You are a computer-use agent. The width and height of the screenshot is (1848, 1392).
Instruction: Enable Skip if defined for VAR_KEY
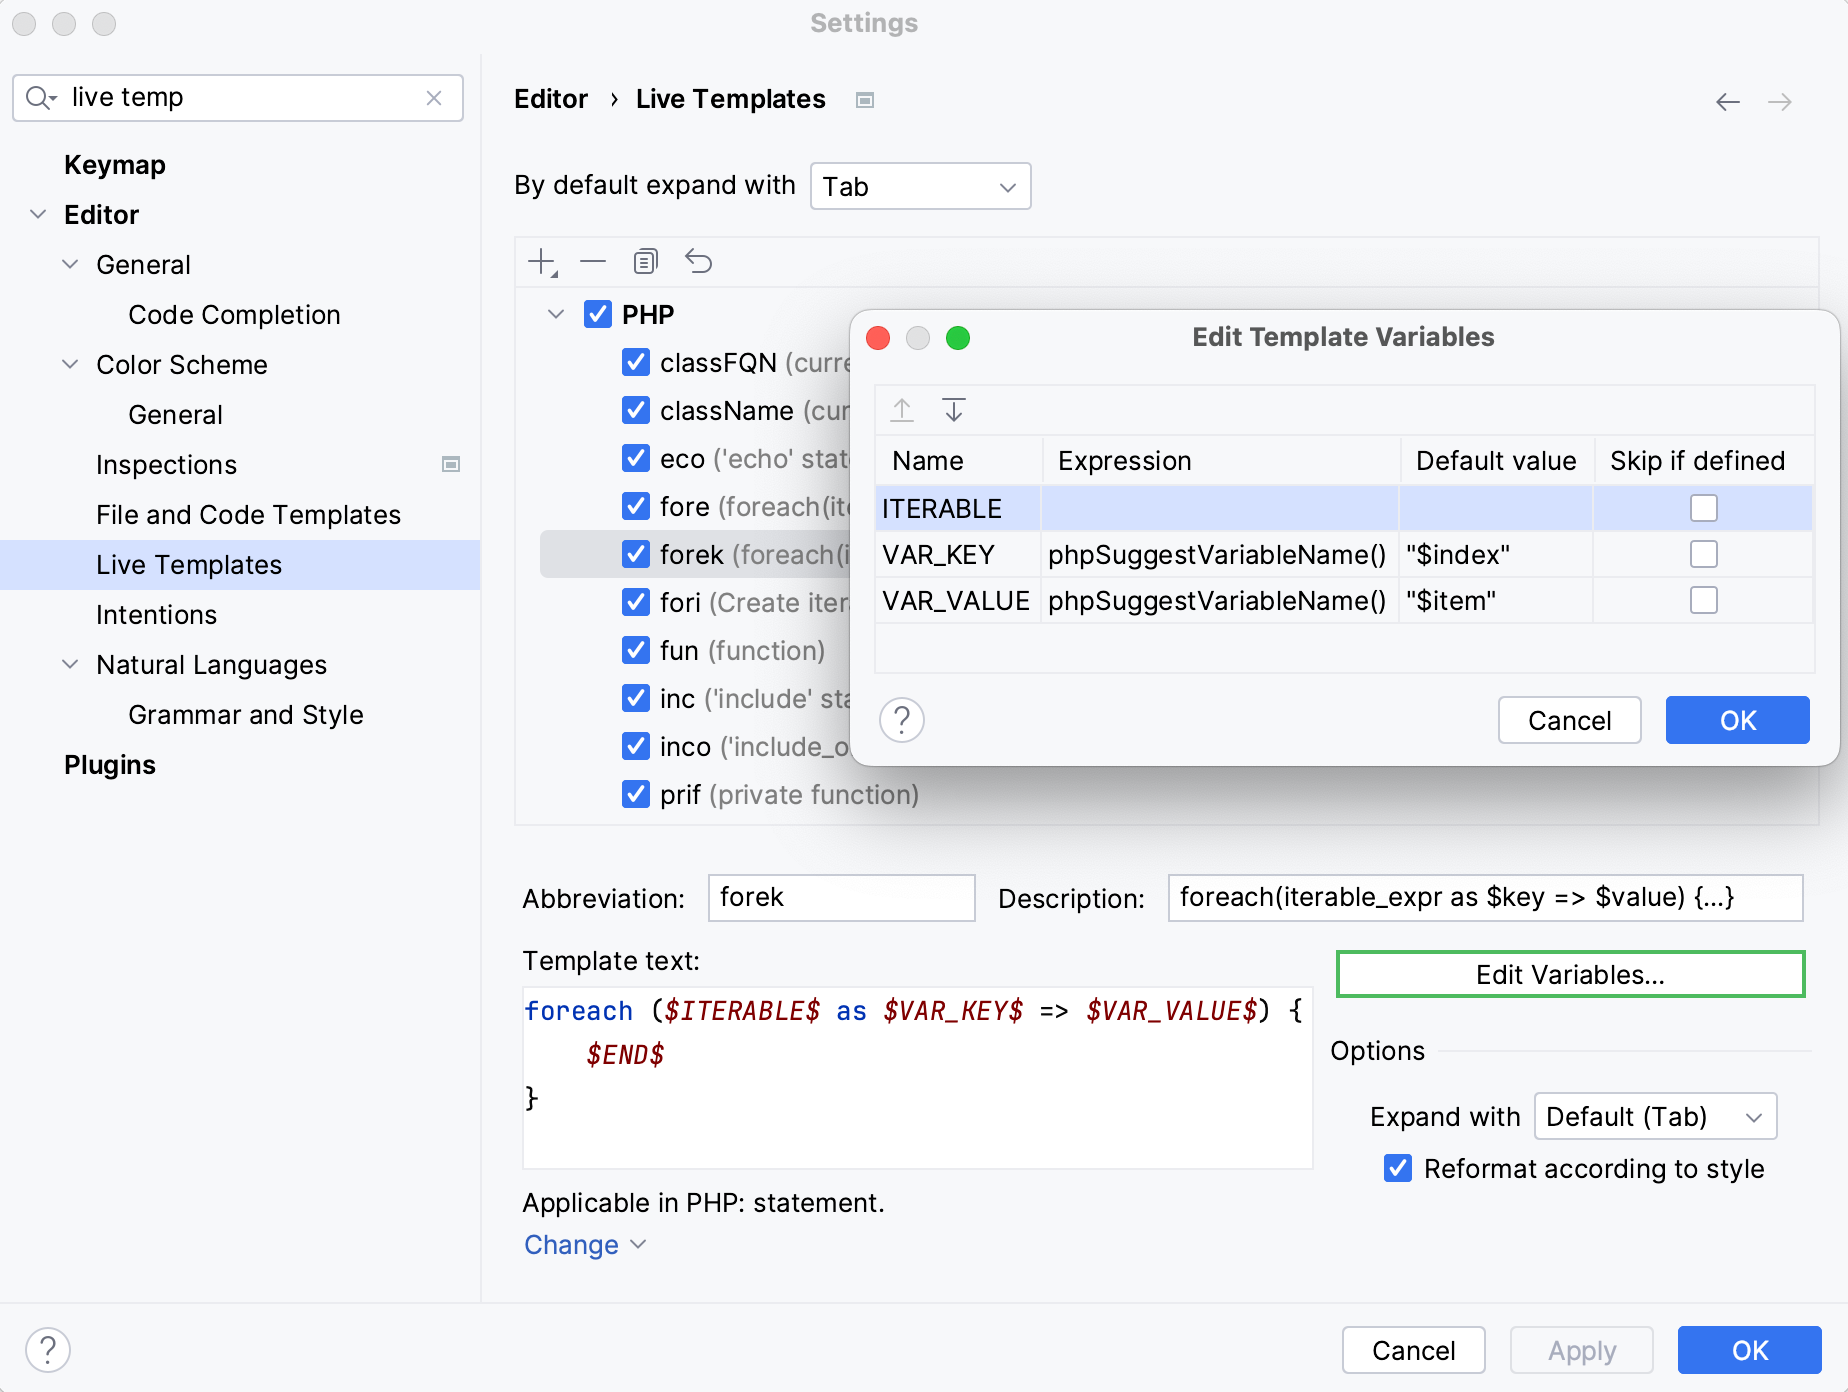click(x=1703, y=554)
